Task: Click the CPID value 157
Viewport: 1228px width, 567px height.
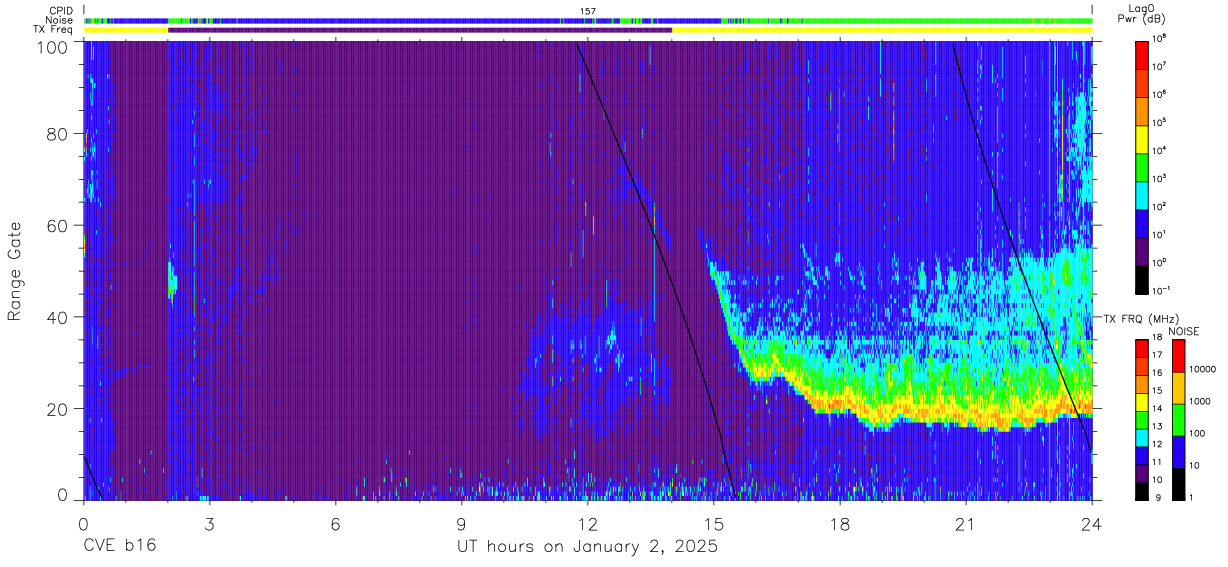Action: [x=588, y=11]
